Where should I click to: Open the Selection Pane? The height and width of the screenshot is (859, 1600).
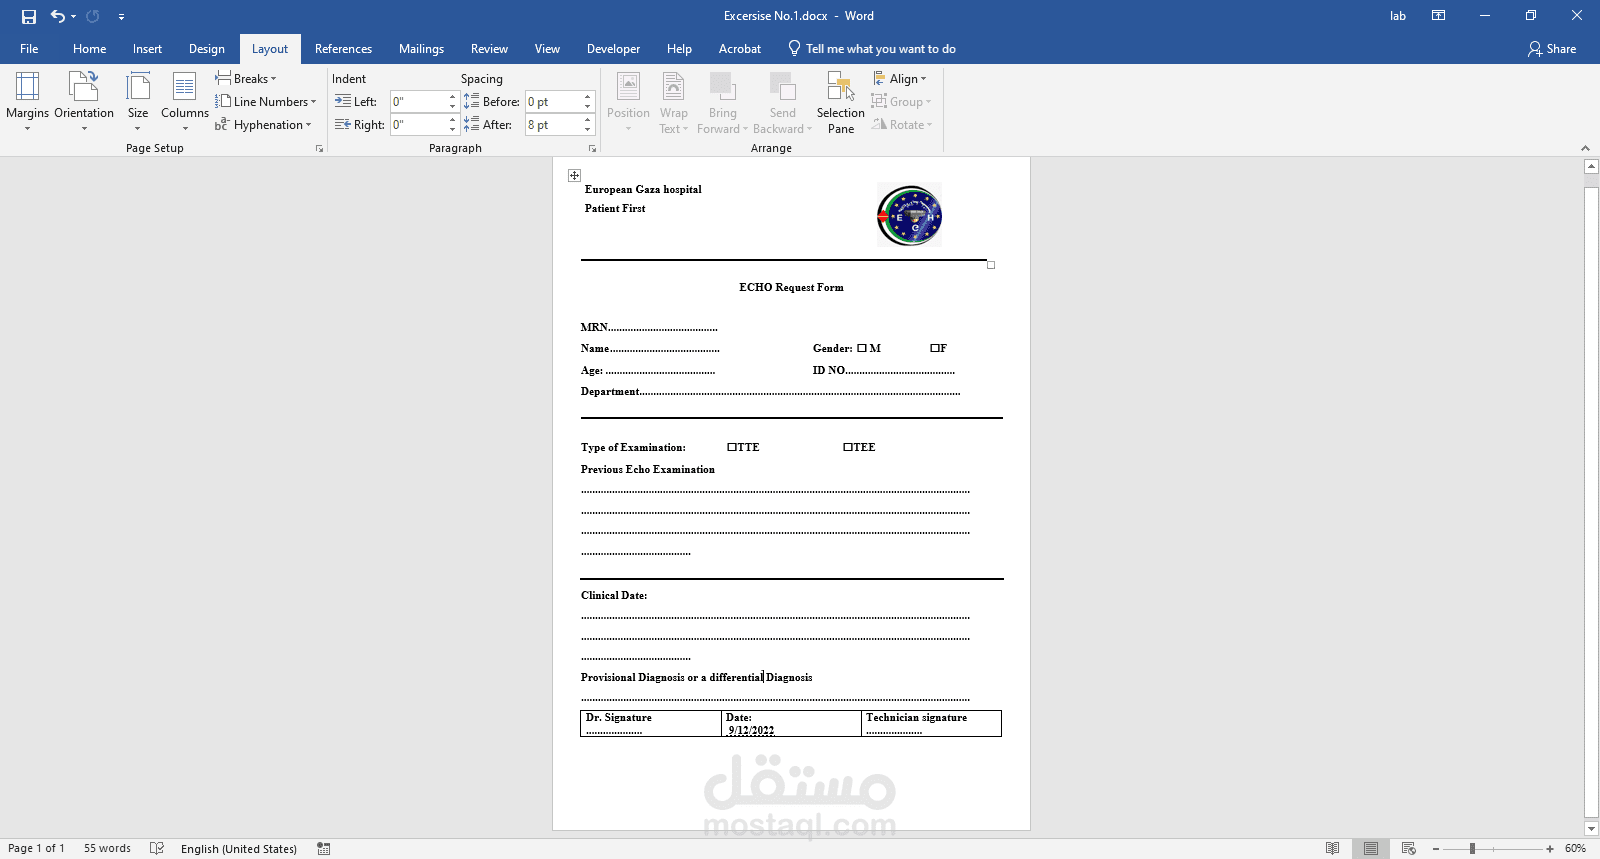click(x=841, y=102)
